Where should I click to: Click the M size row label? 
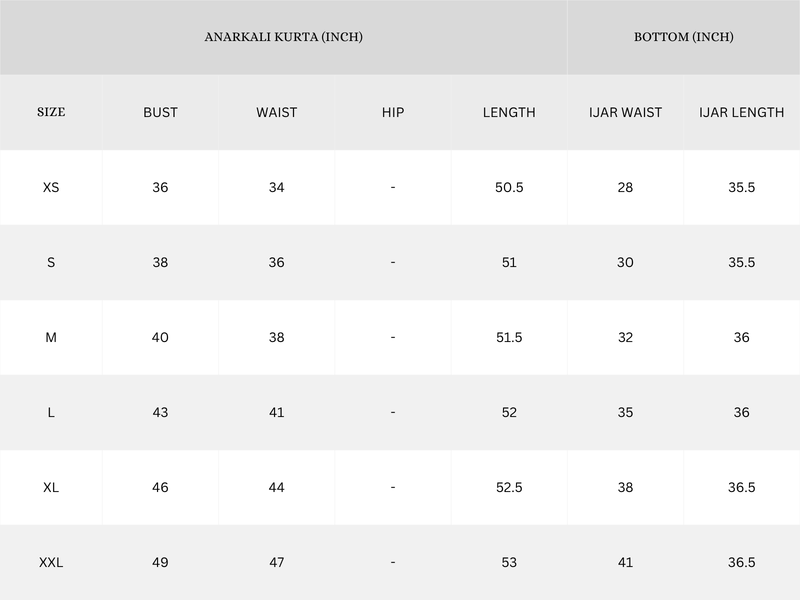click(51, 337)
